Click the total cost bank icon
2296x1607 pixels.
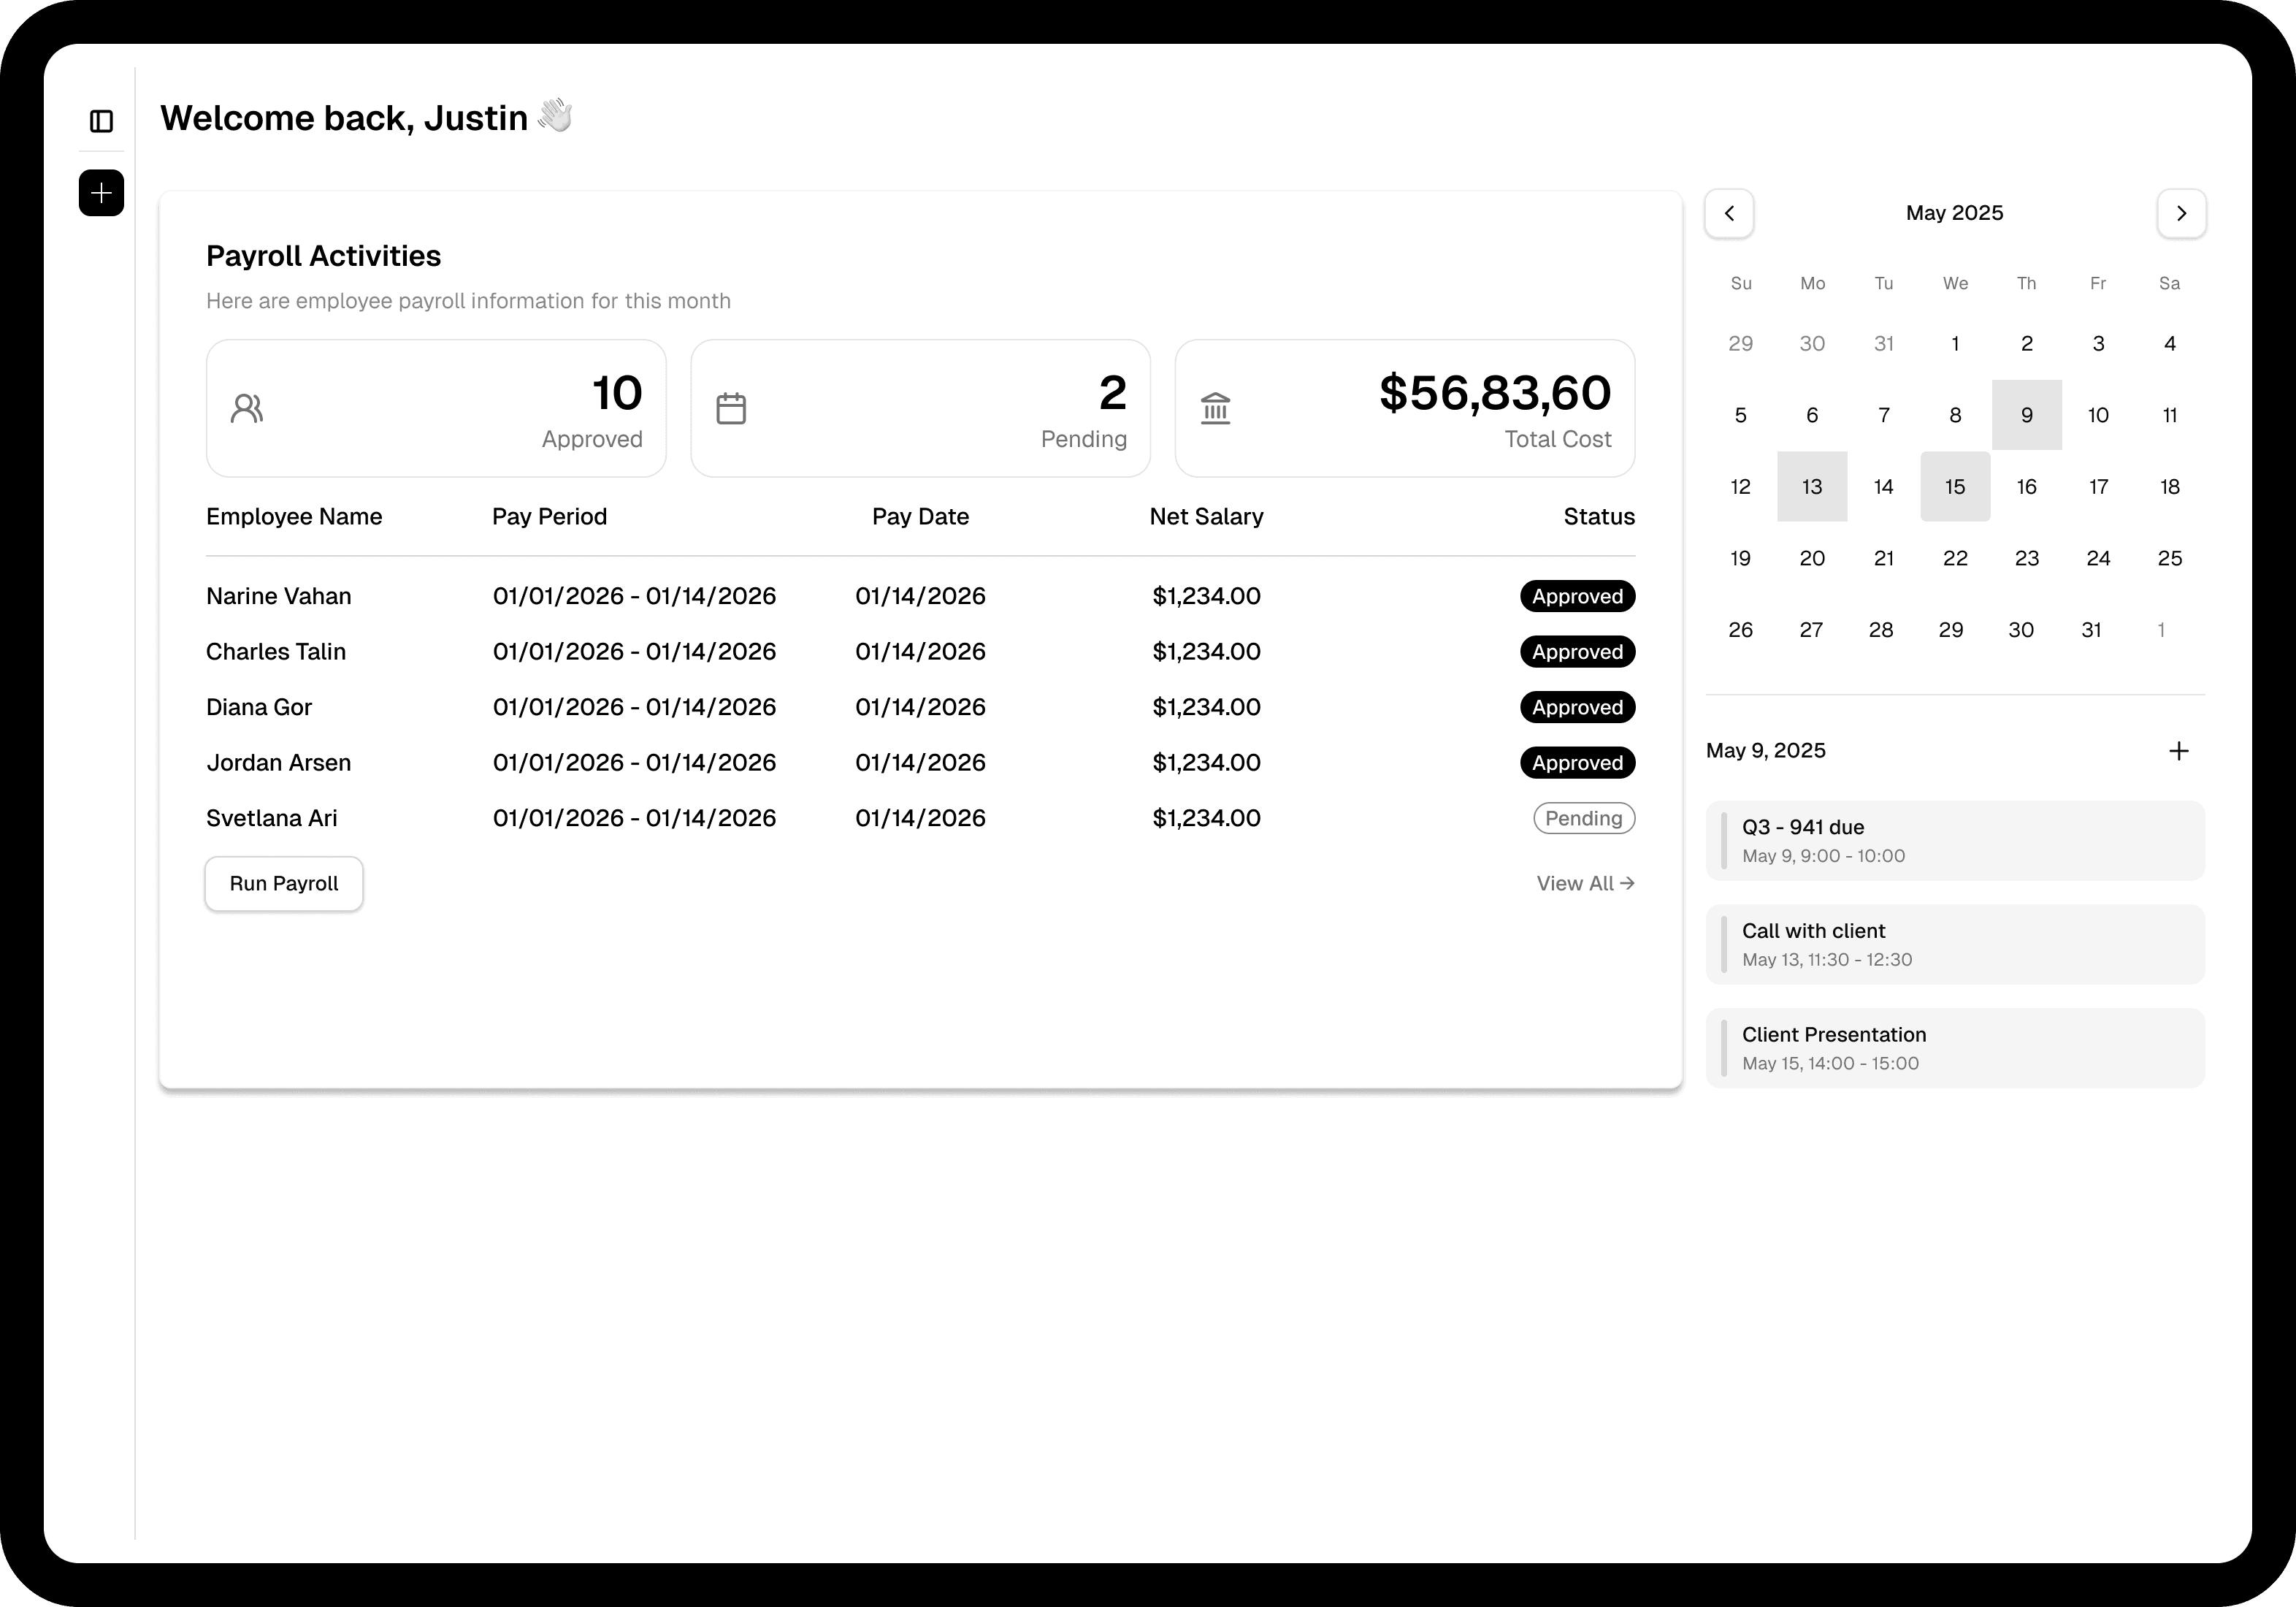1215,408
